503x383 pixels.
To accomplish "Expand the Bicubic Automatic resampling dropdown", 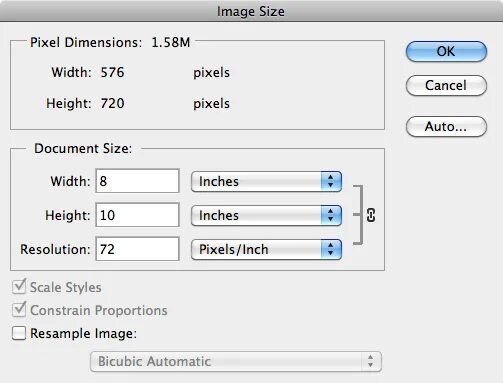I will (x=236, y=362).
